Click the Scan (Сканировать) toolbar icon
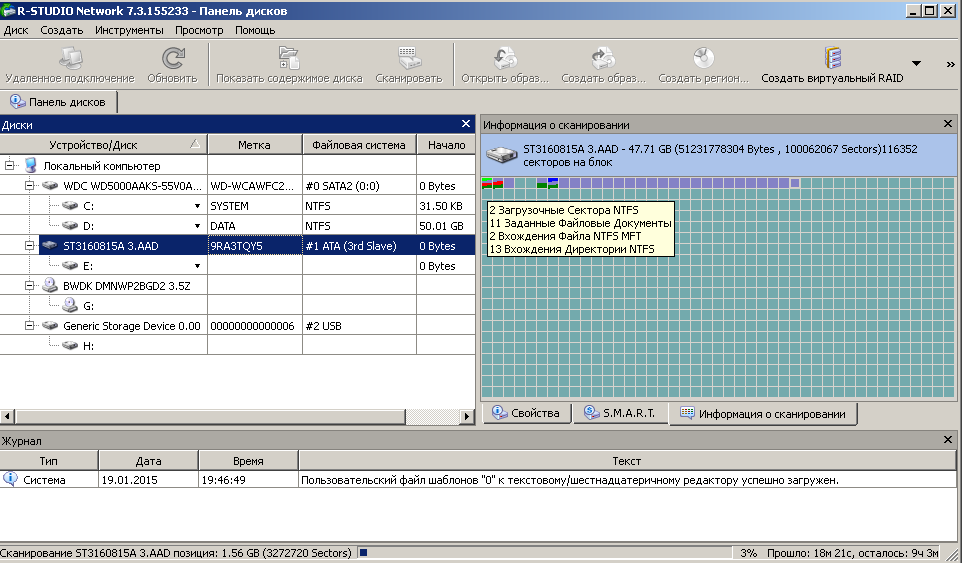 coord(409,58)
